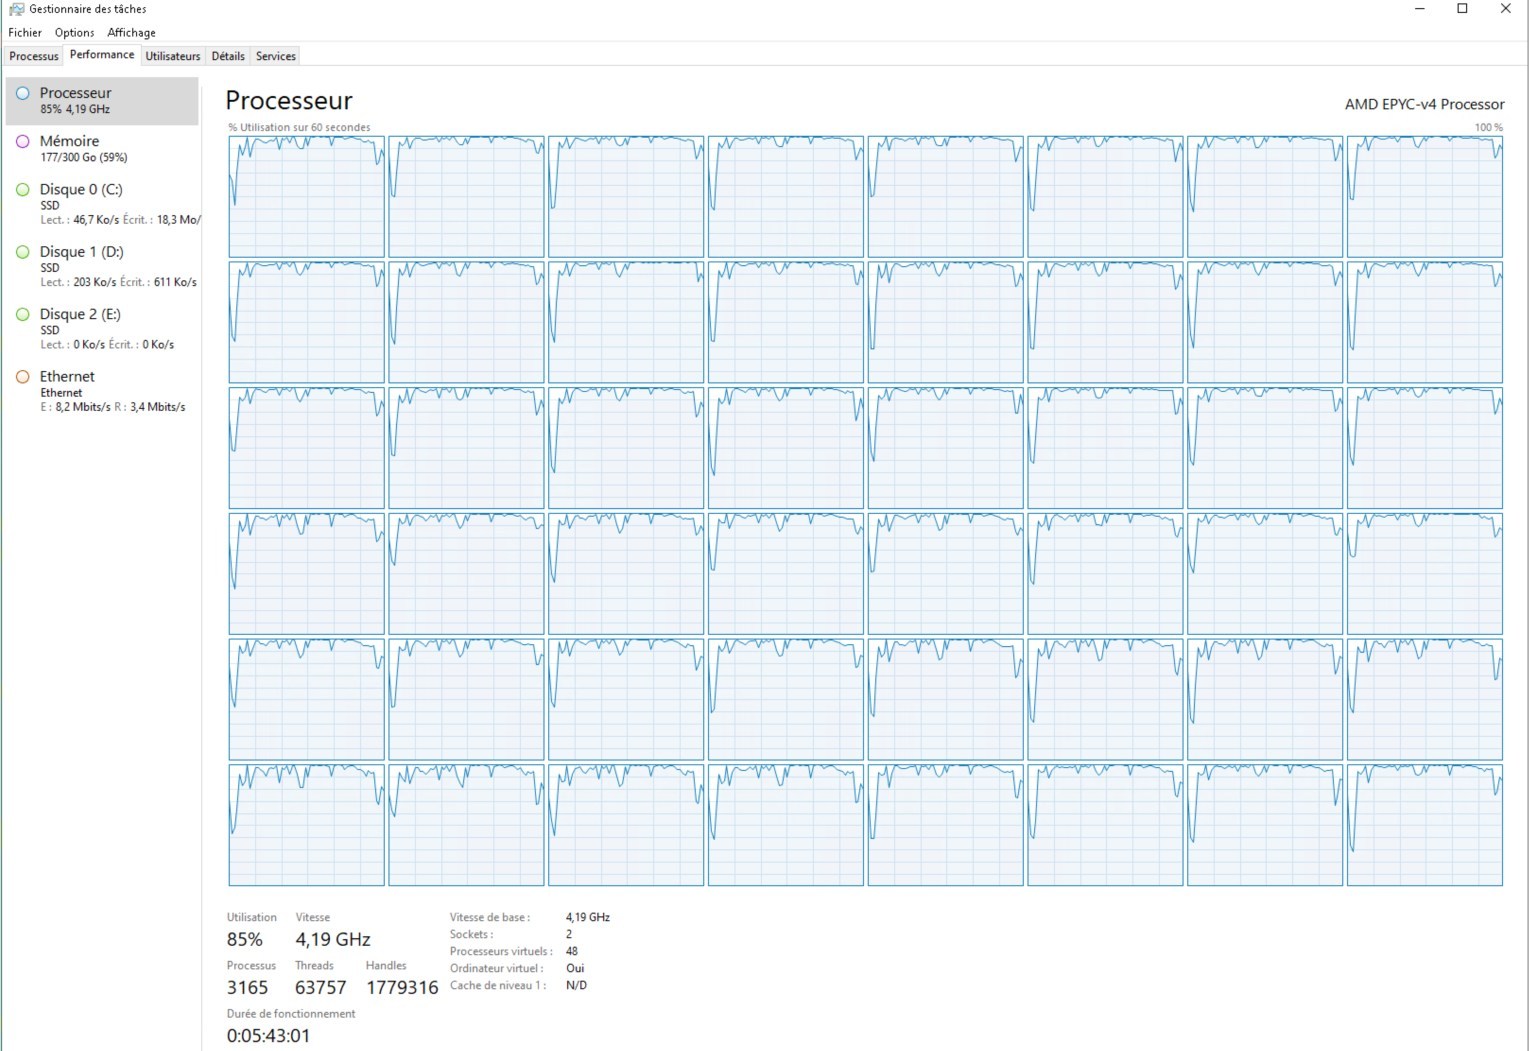Open the Options menu

click(x=74, y=33)
